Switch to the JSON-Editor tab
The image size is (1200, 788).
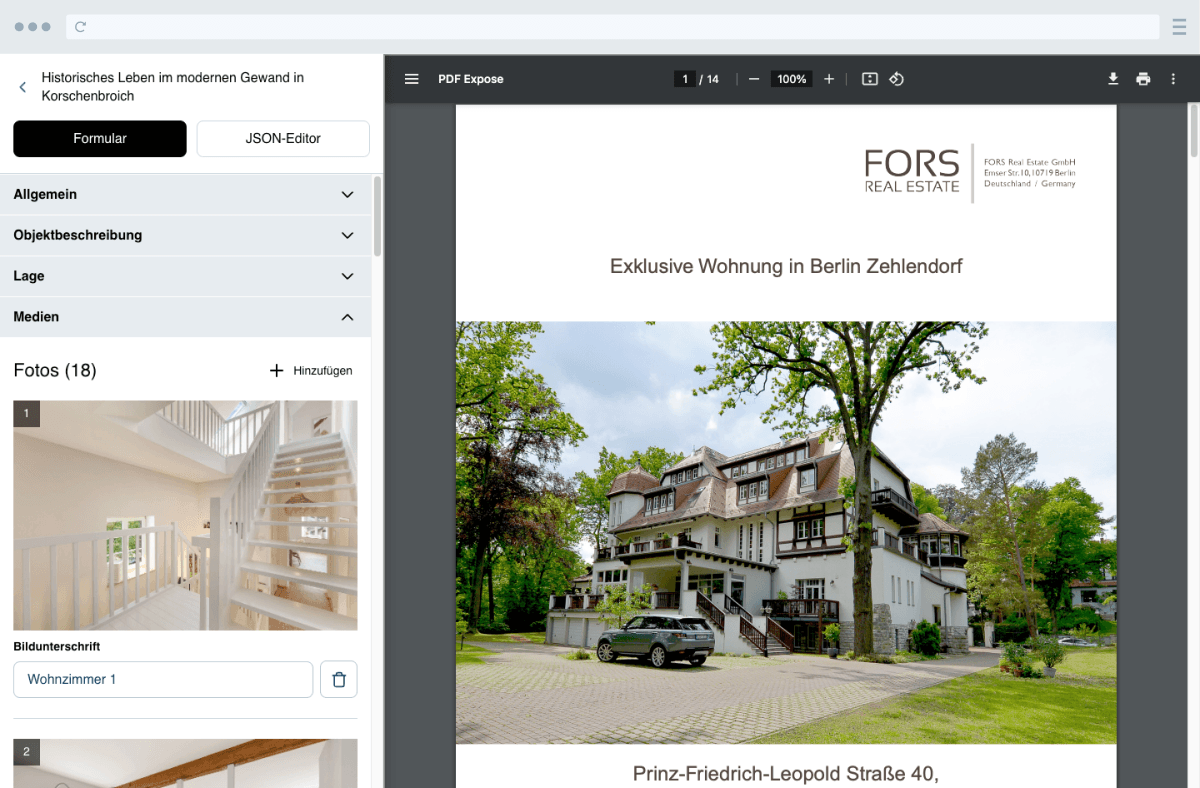pos(283,138)
